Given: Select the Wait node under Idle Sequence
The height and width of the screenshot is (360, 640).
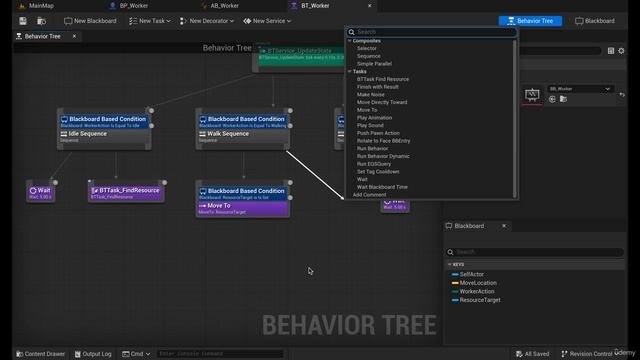Looking at the screenshot, I should click(x=40, y=192).
